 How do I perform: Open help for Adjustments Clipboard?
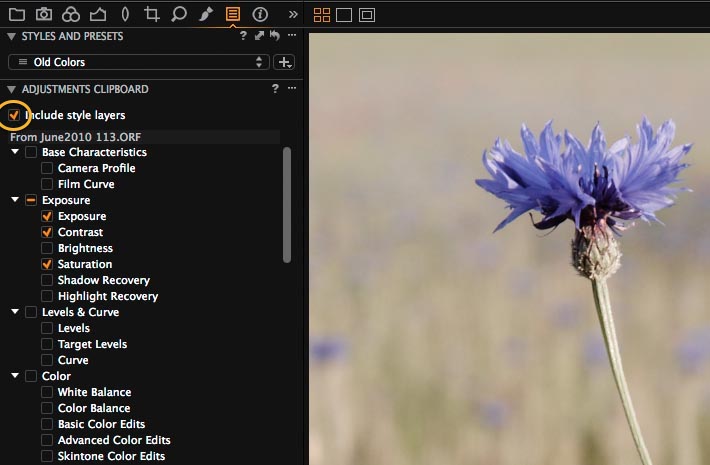tap(275, 88)
